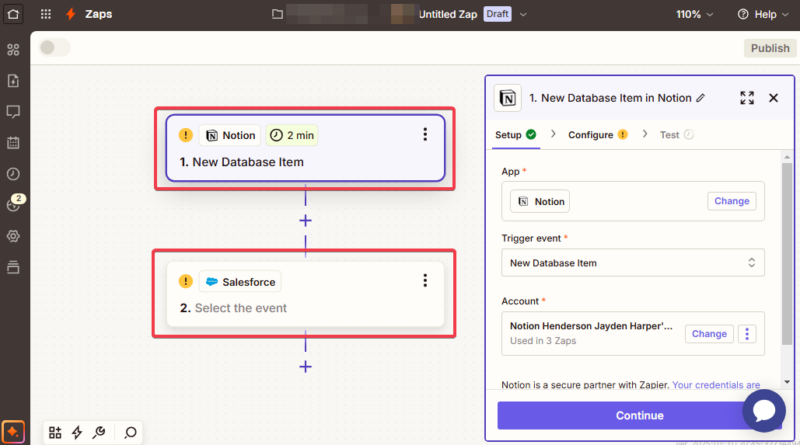800x445 pixels.
Task: Open the orange AI sparkle button
Action: 13,432
